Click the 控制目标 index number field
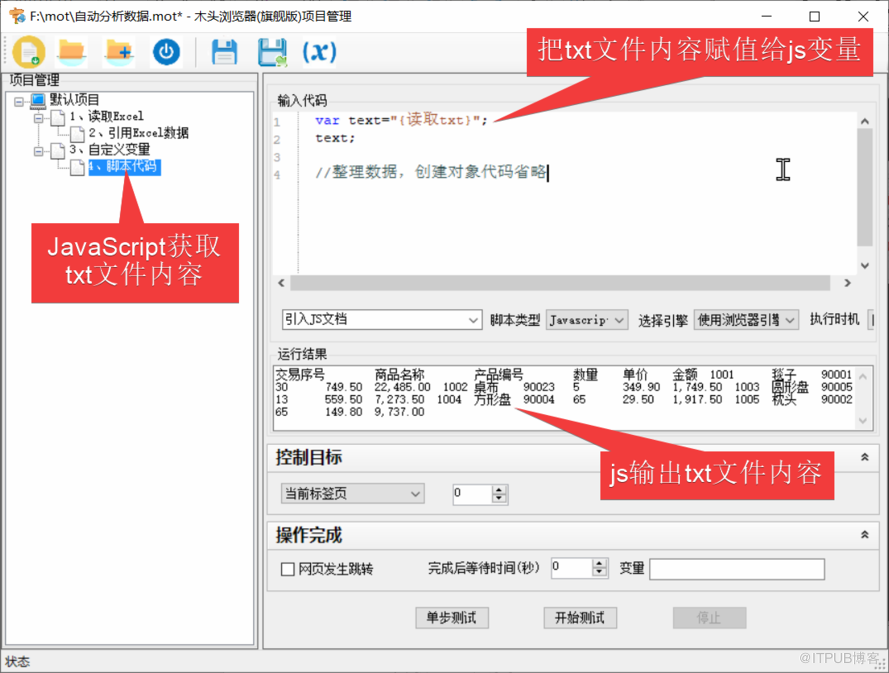The height and width of the screenshot is (673, 889). coord(472,494)
